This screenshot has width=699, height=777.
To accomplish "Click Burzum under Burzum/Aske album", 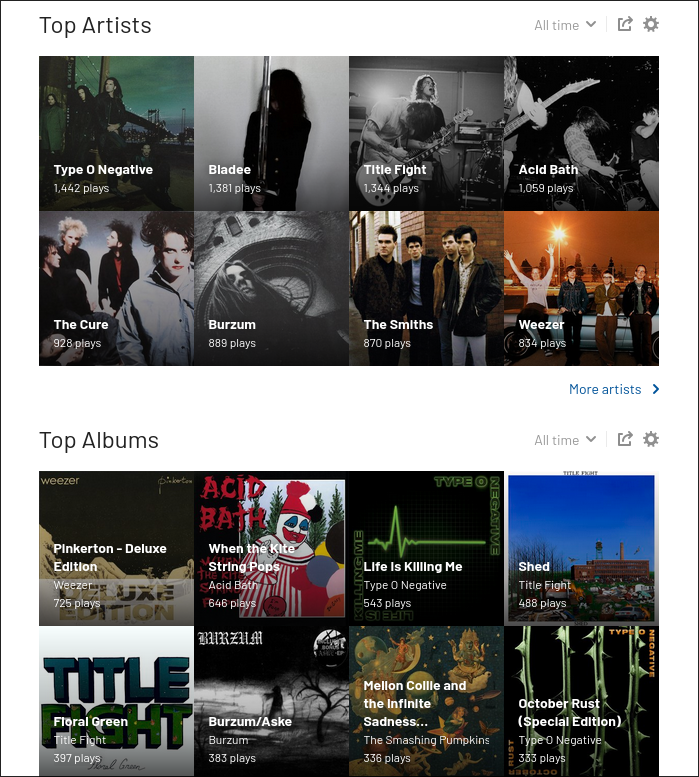I will (x=228, y=740).
